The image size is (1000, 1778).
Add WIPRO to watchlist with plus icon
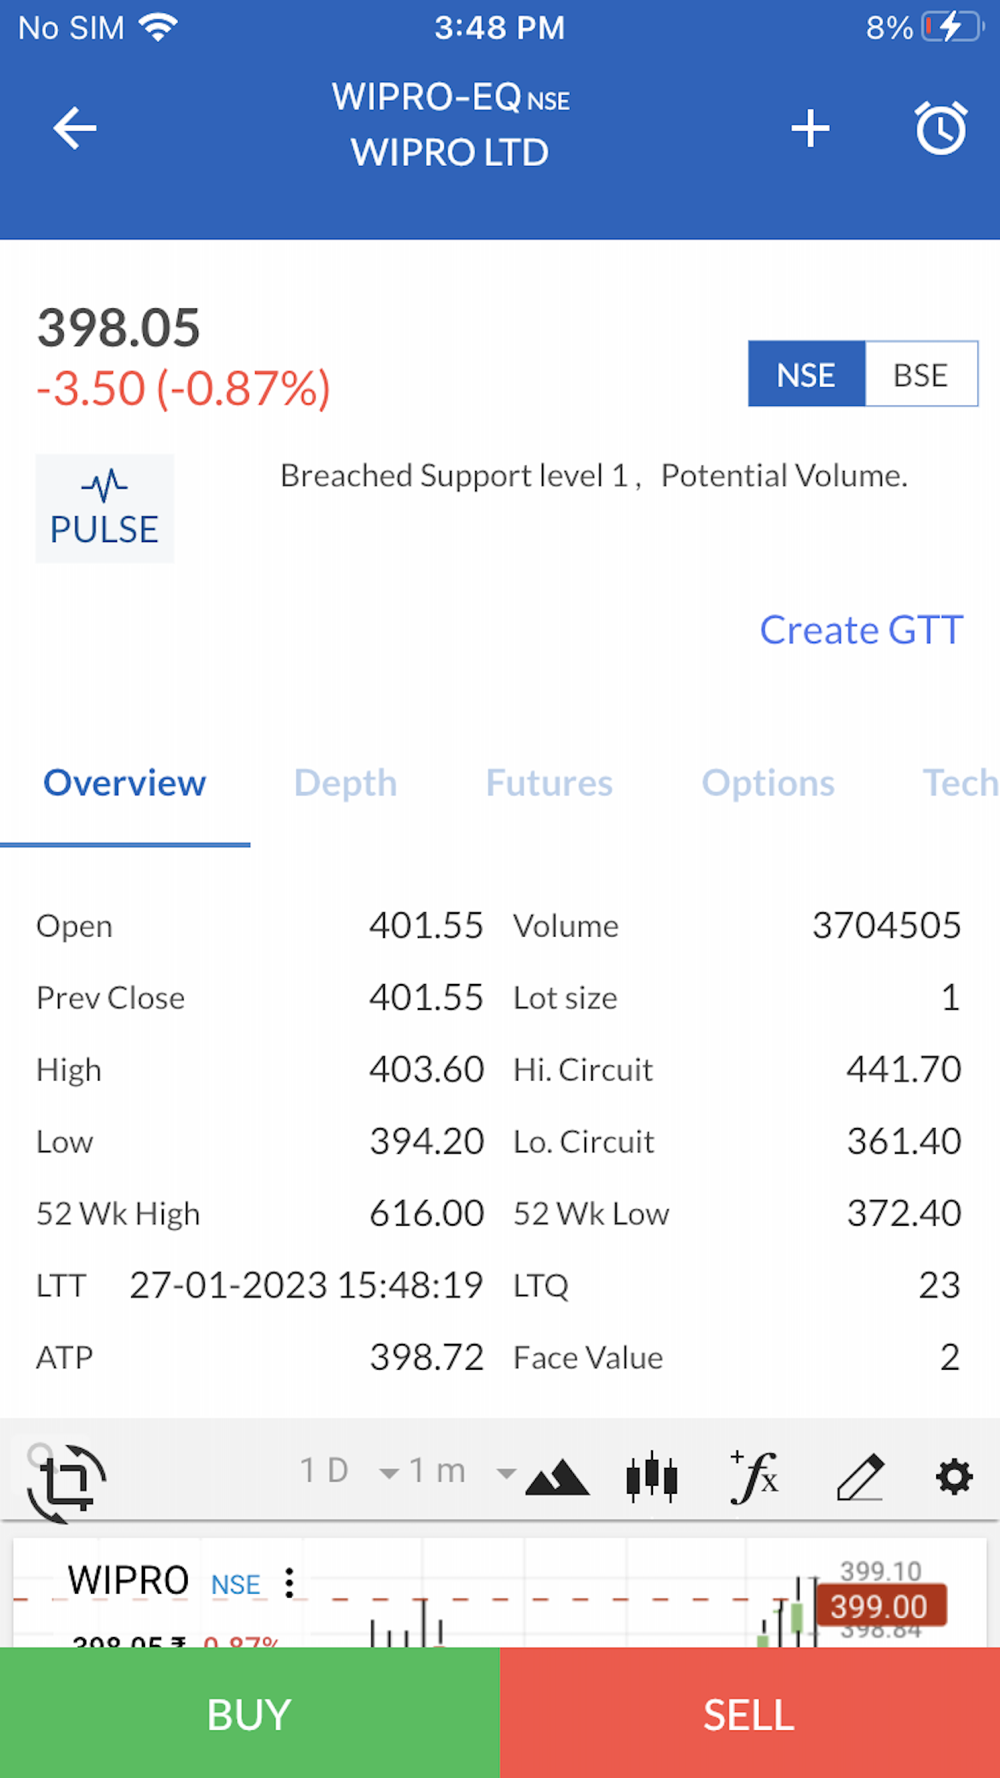tap(810, 128)
